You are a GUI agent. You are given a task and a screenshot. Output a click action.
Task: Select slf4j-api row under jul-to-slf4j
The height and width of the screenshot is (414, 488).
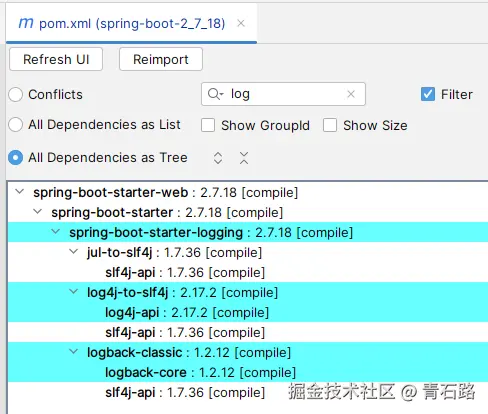(x=248, y=272)
